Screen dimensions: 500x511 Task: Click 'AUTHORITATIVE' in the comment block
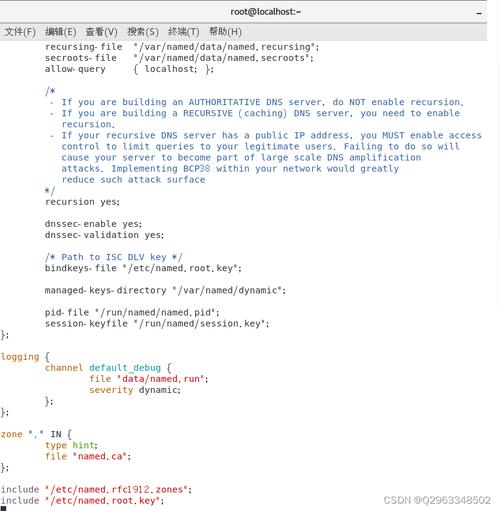pos(224,102)
